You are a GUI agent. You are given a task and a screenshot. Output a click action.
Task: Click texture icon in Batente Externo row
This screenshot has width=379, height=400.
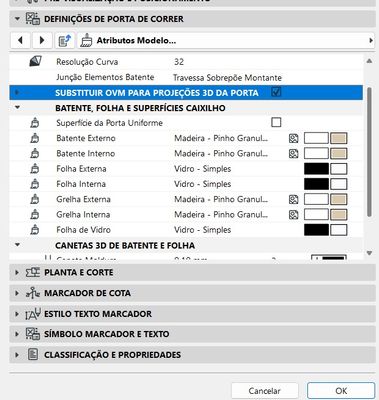click(293, 138)
